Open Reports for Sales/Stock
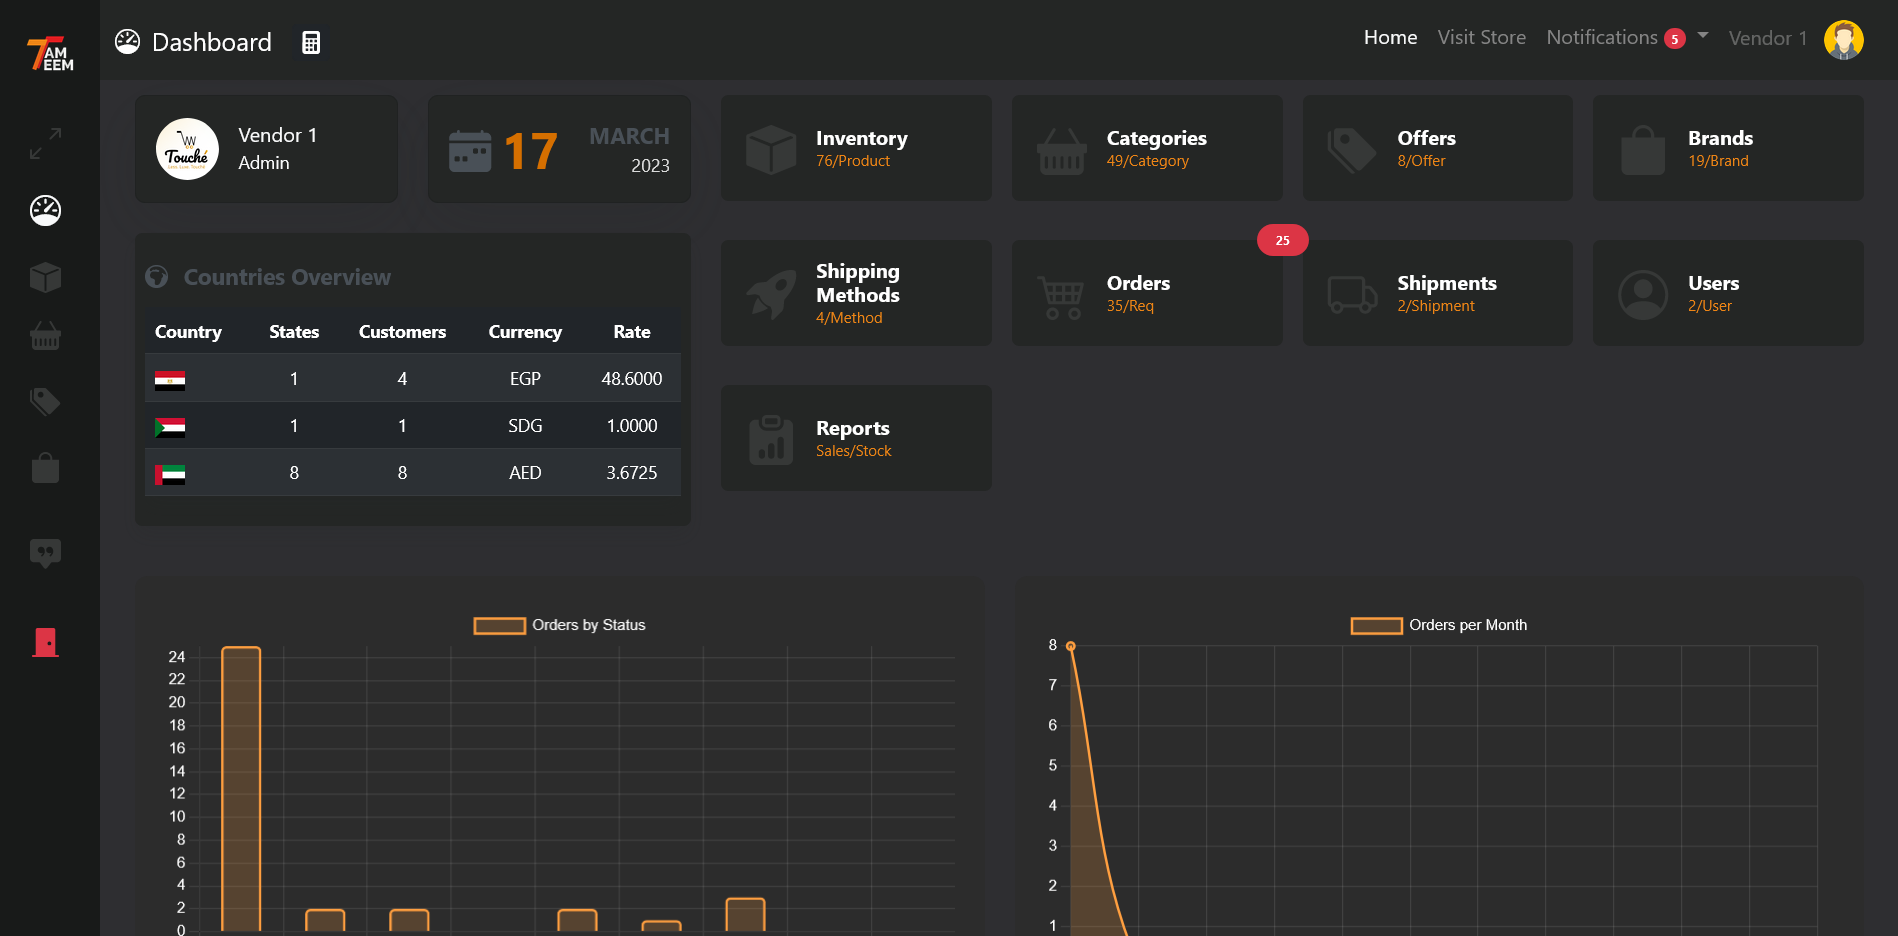The image size is (1898, 936). point(855,438)
